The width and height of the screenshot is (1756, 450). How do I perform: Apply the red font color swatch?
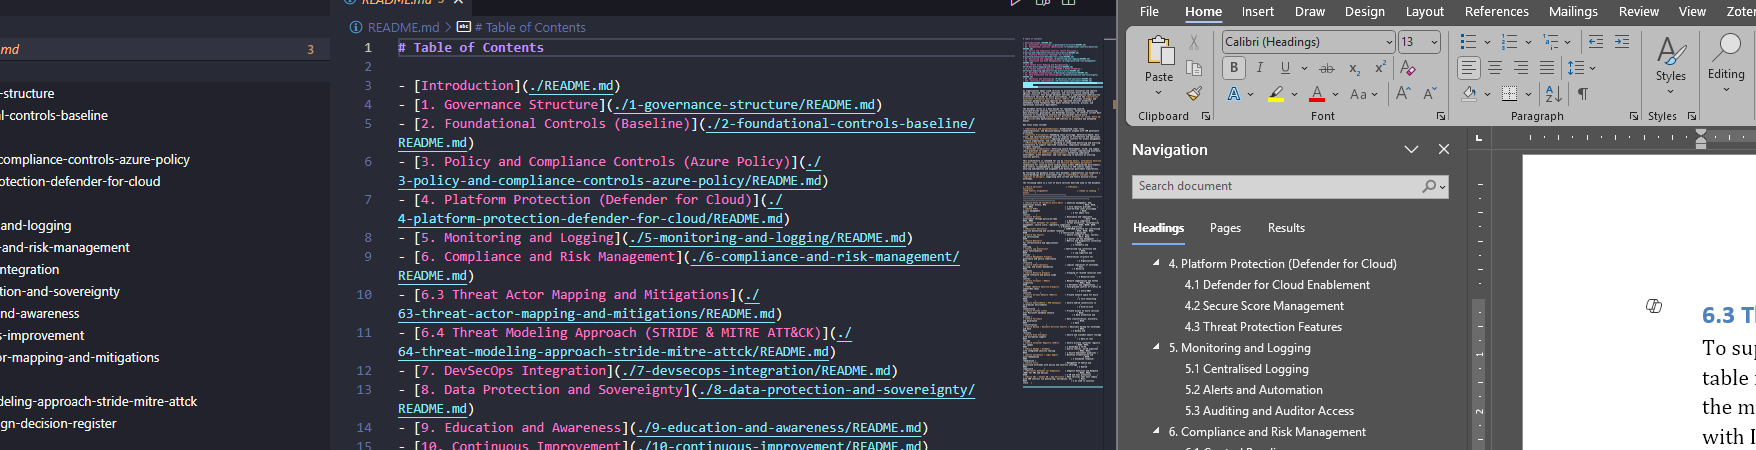click(1317, 94)
